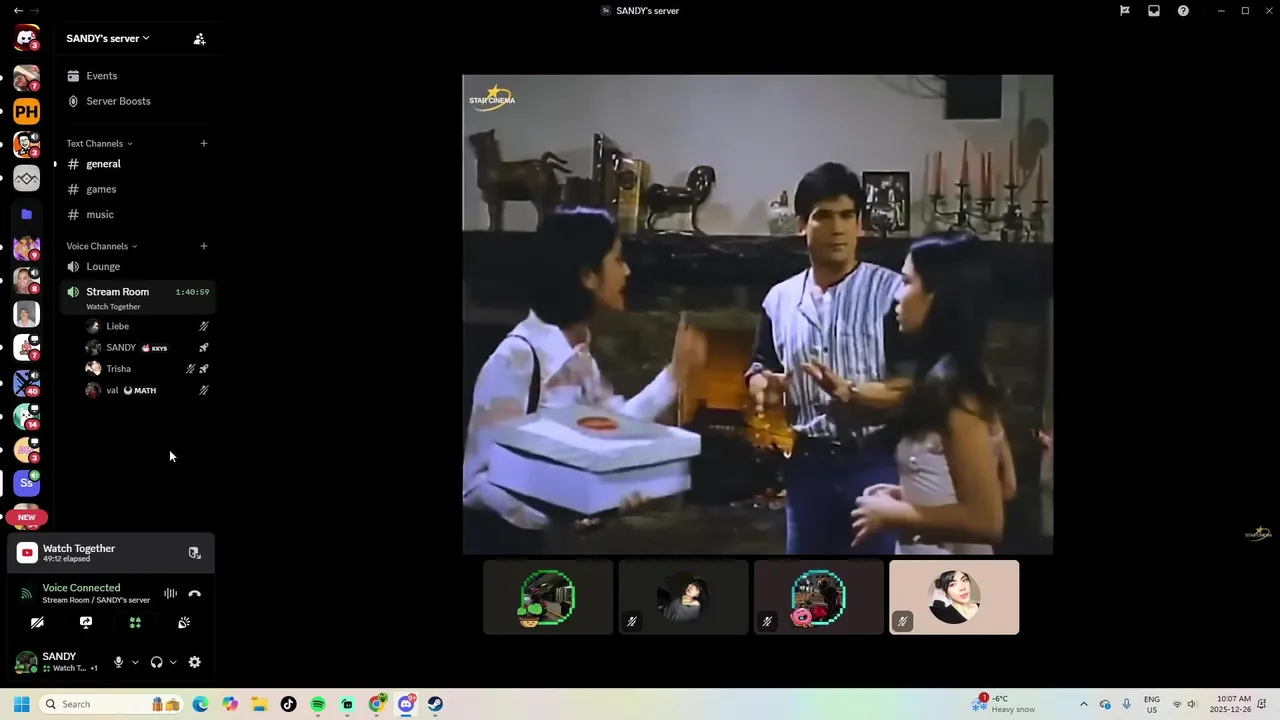
Task: Click the muted mic icon beside Liebe
Action: (x=204, y=326)
